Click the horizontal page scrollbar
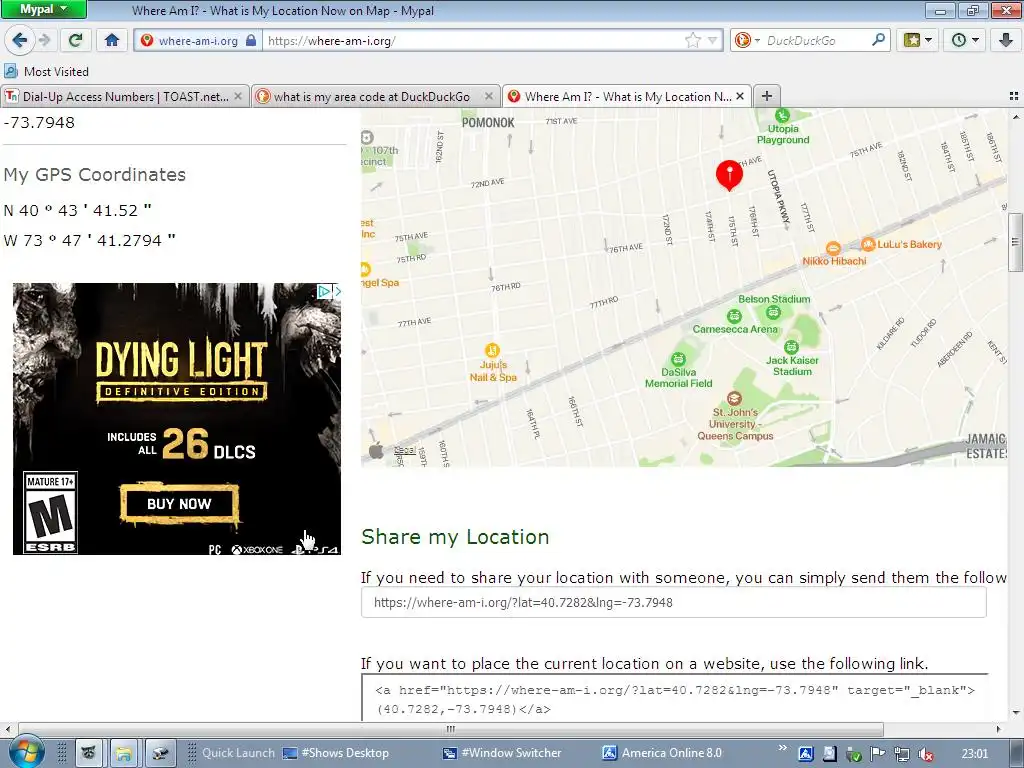Screen dimensions: 1024x768 point(451,729)
